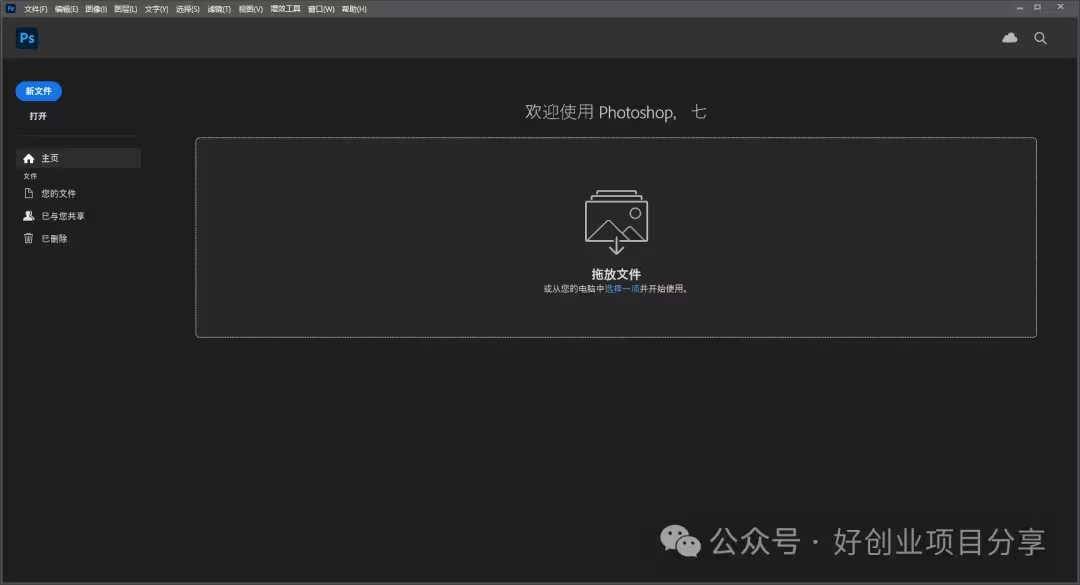This screenshot has width=1080, height=585.
Task: Open search with the magnifier icon
Action: click(x=1040, y=38)
